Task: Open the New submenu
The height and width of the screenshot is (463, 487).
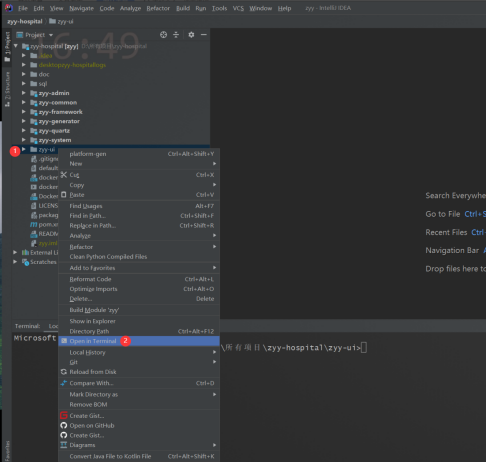Action: click(139, 164)
